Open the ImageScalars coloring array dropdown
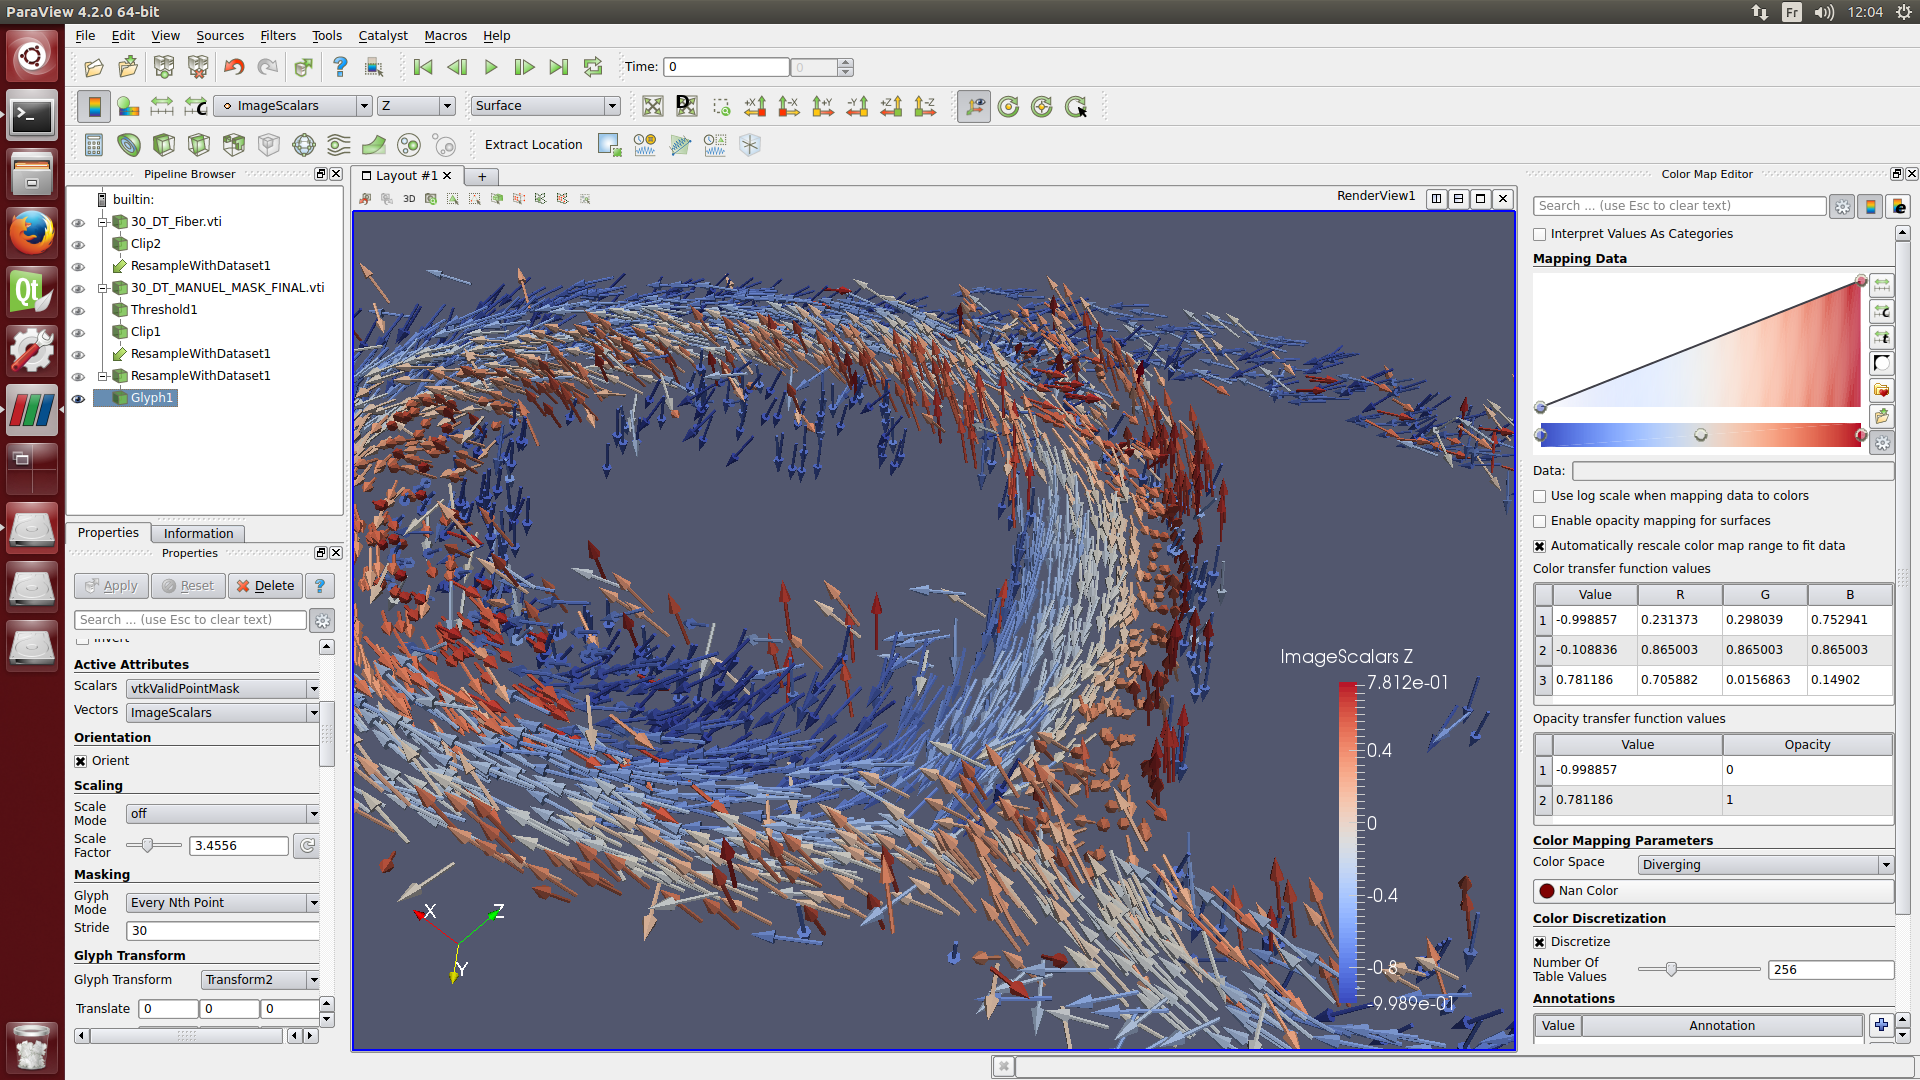Screen dimensions: 1920x1080 293,106
